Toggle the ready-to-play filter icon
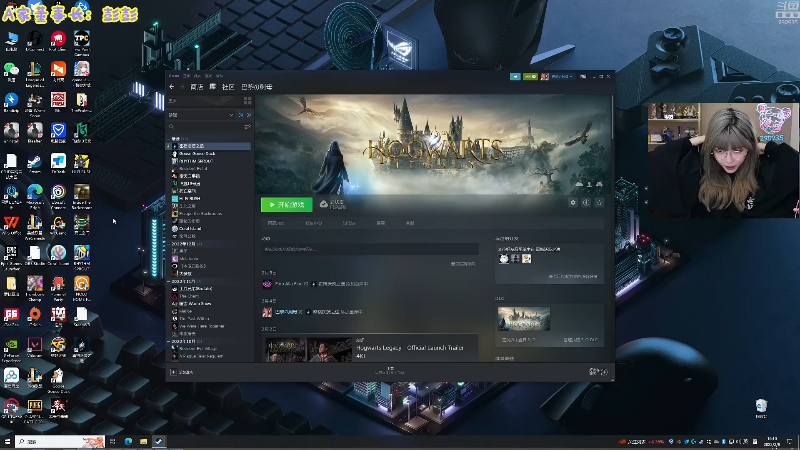Image resolution: width=800 pixels, height=450 pixels. (x=248, y=115)
